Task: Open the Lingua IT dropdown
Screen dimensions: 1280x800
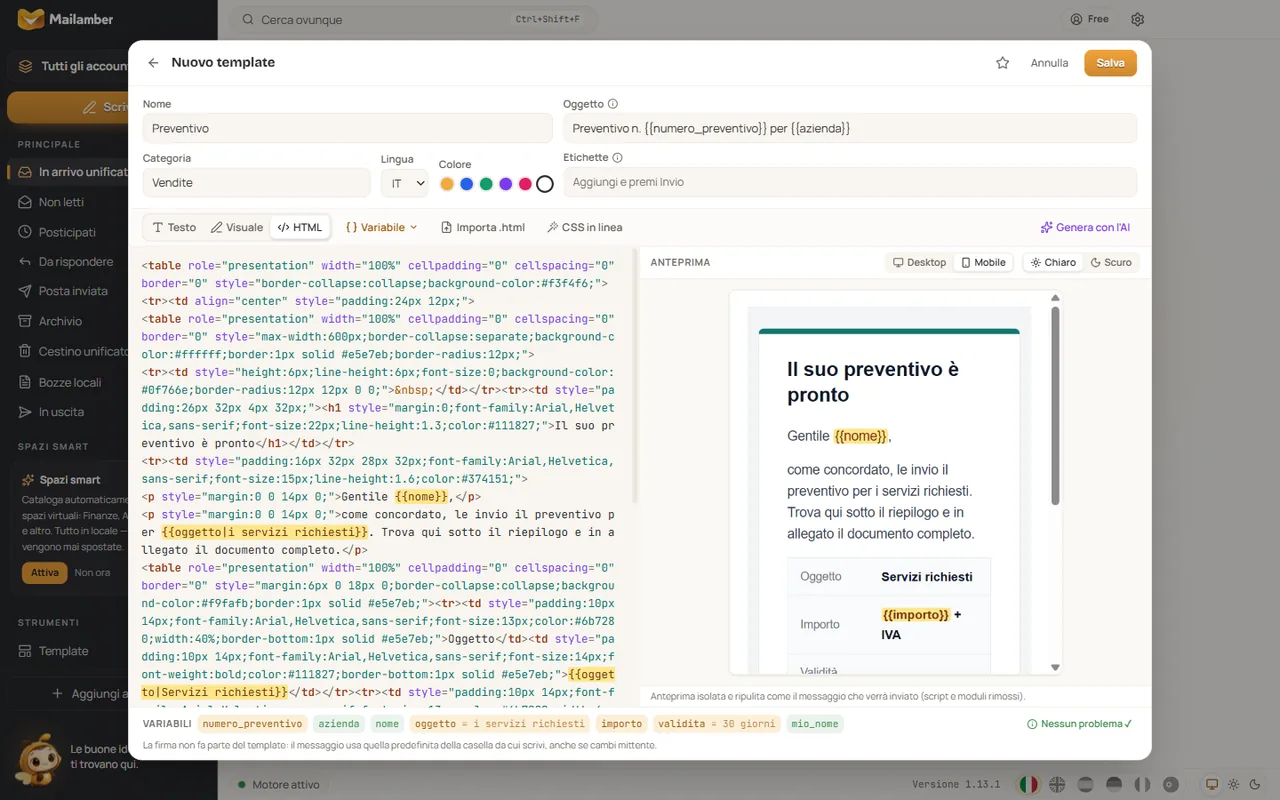Action: coord(405,183)
